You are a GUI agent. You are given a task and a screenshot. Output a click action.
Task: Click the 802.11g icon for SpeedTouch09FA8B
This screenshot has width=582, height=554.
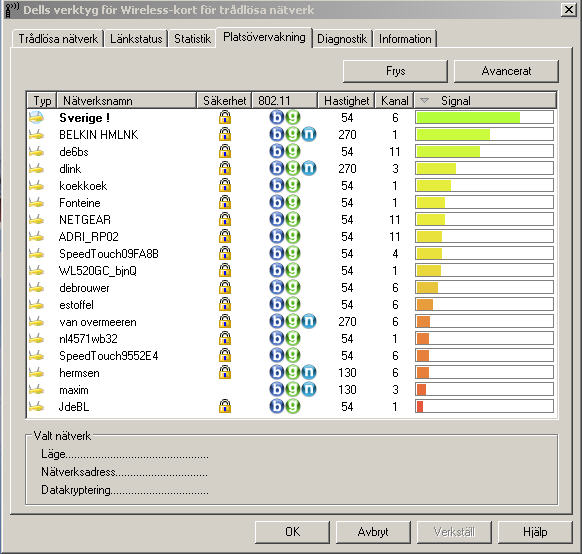coord(293,253)
